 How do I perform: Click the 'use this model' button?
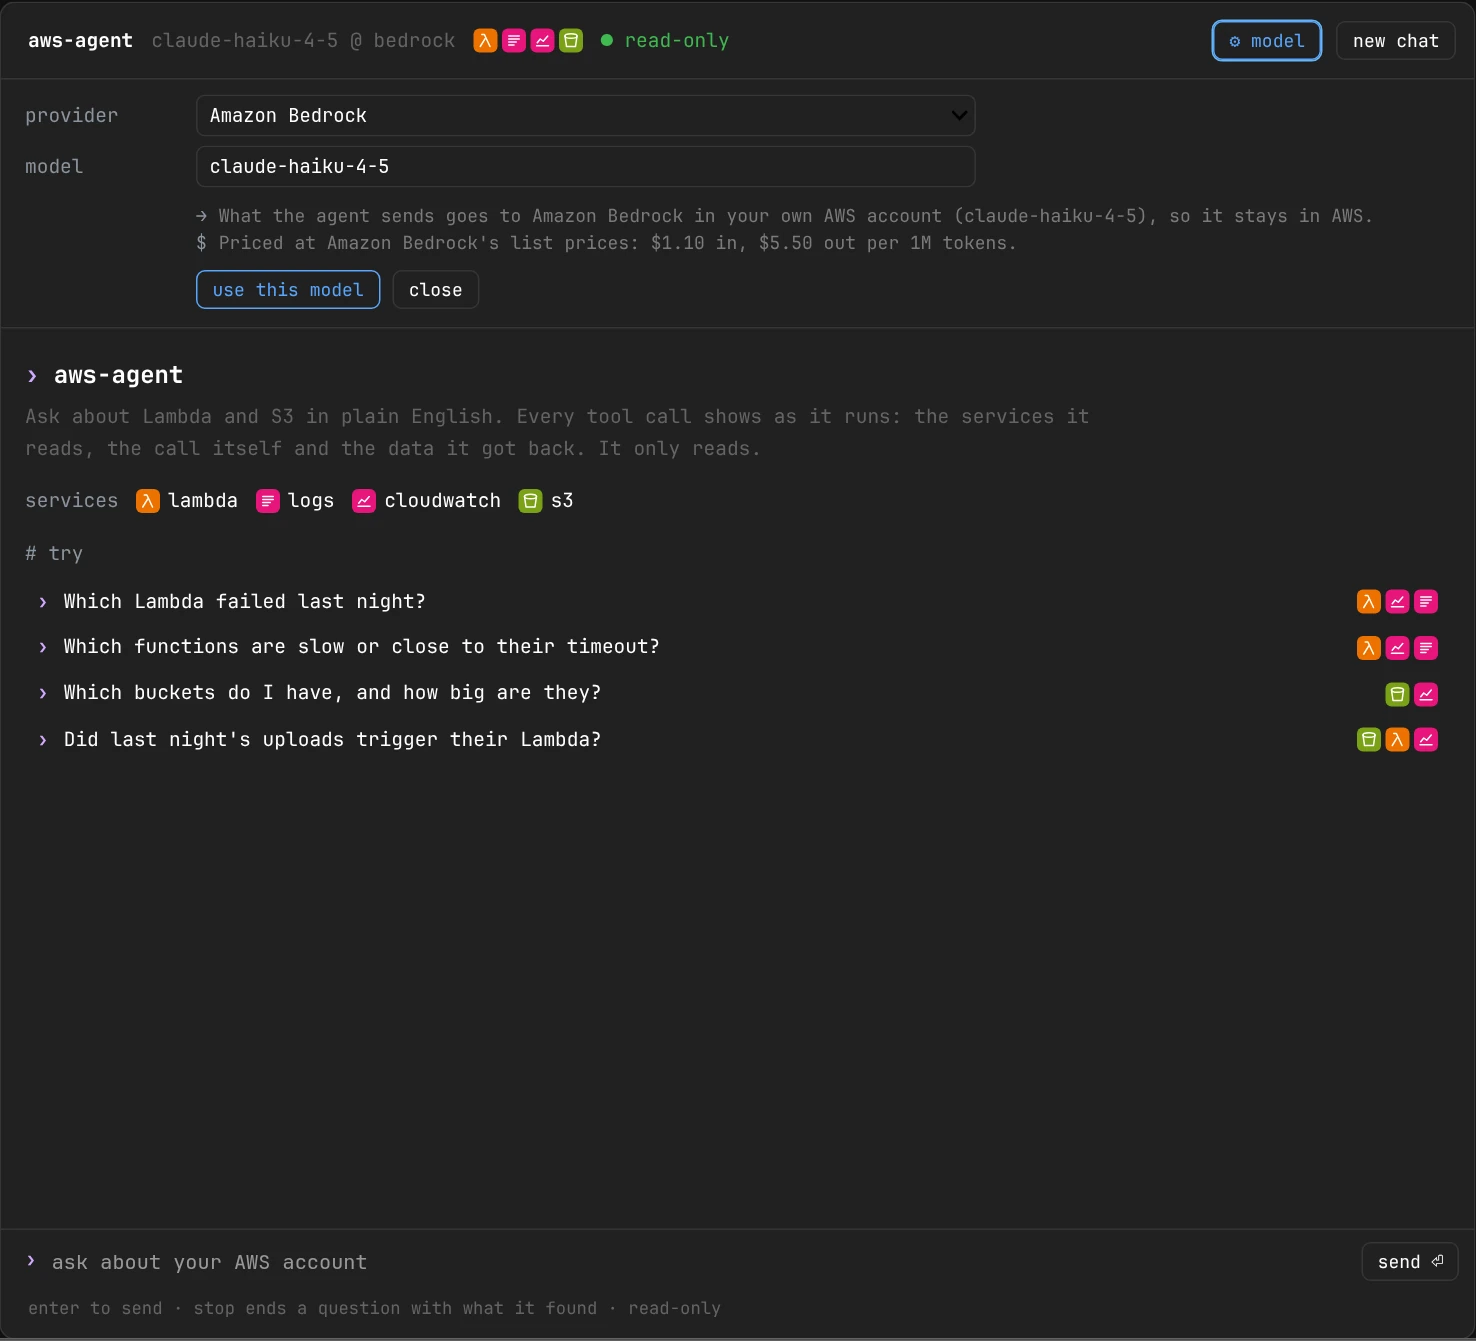pyautogui.click(x=288, y=290)
